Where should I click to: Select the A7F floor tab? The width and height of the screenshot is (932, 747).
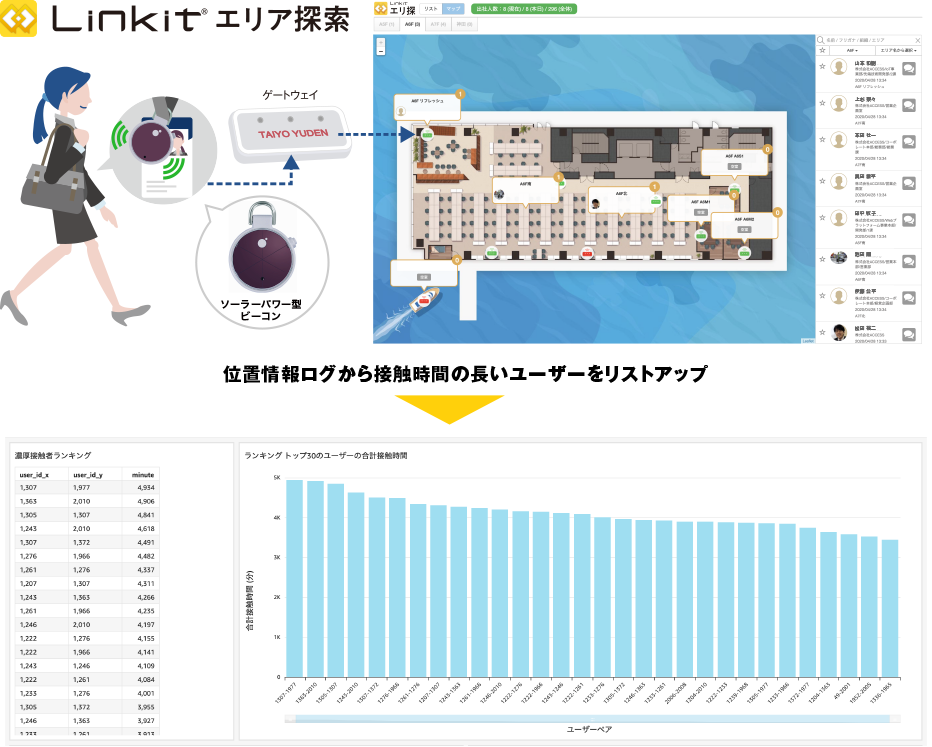(x=439, y=24)
